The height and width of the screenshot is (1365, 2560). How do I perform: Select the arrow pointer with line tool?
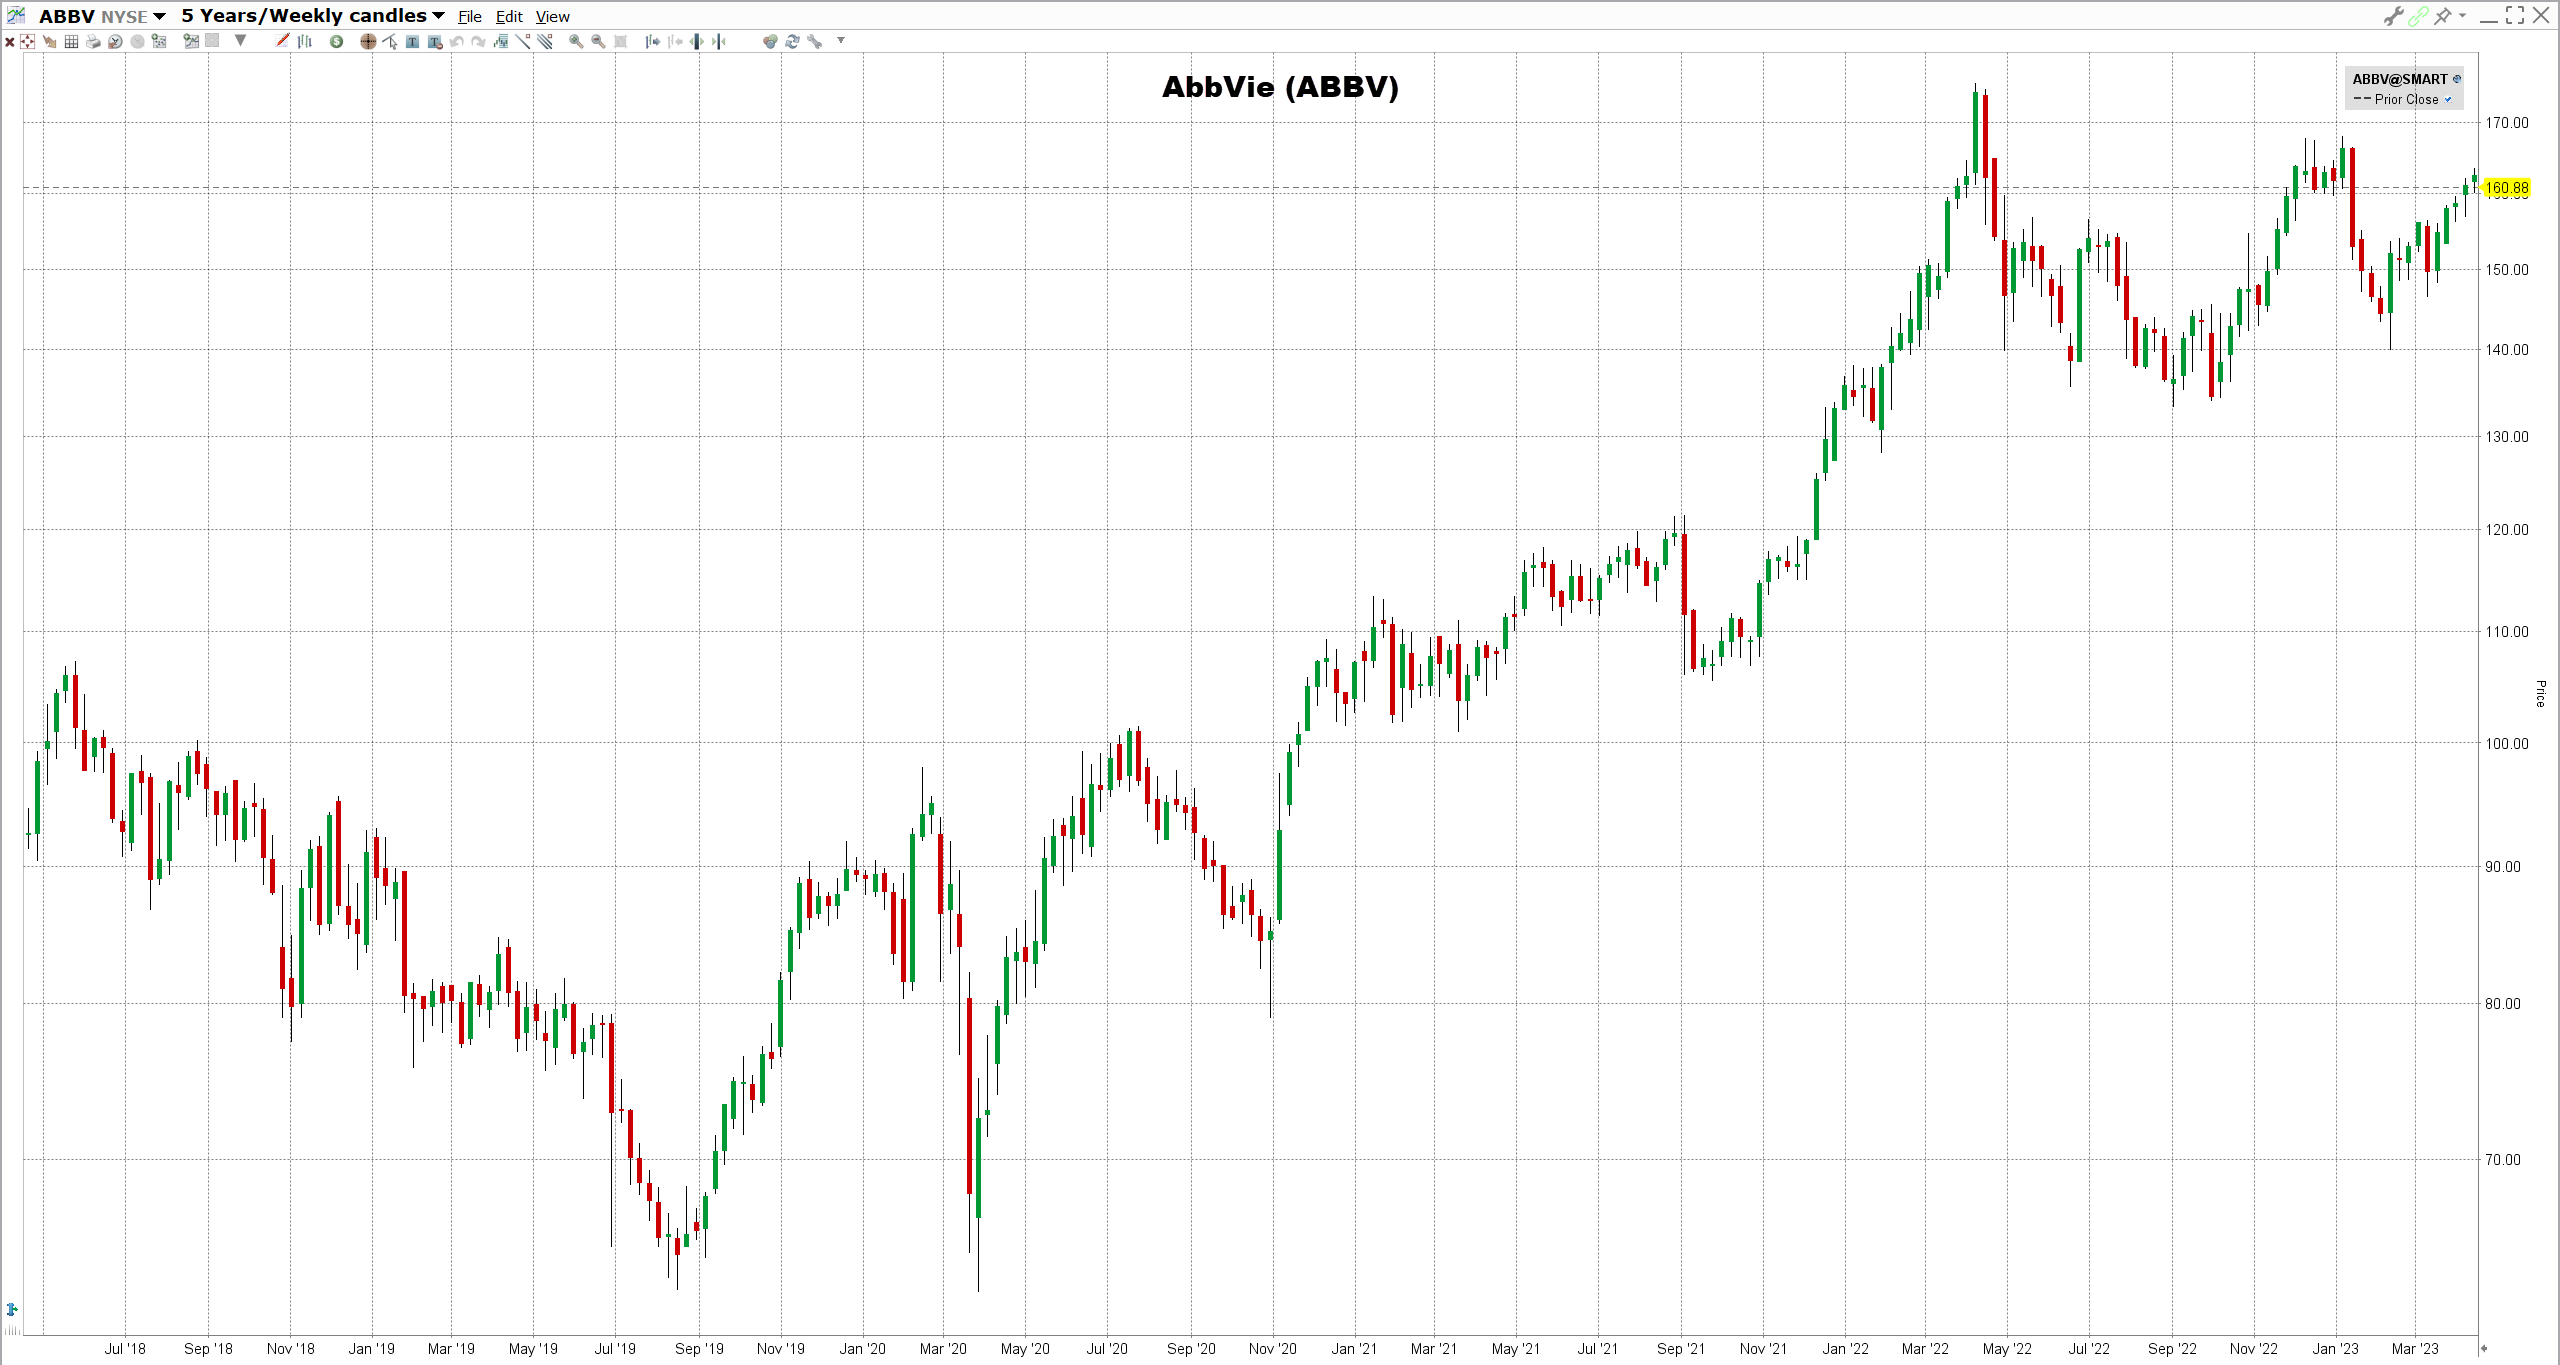(390, 42)
